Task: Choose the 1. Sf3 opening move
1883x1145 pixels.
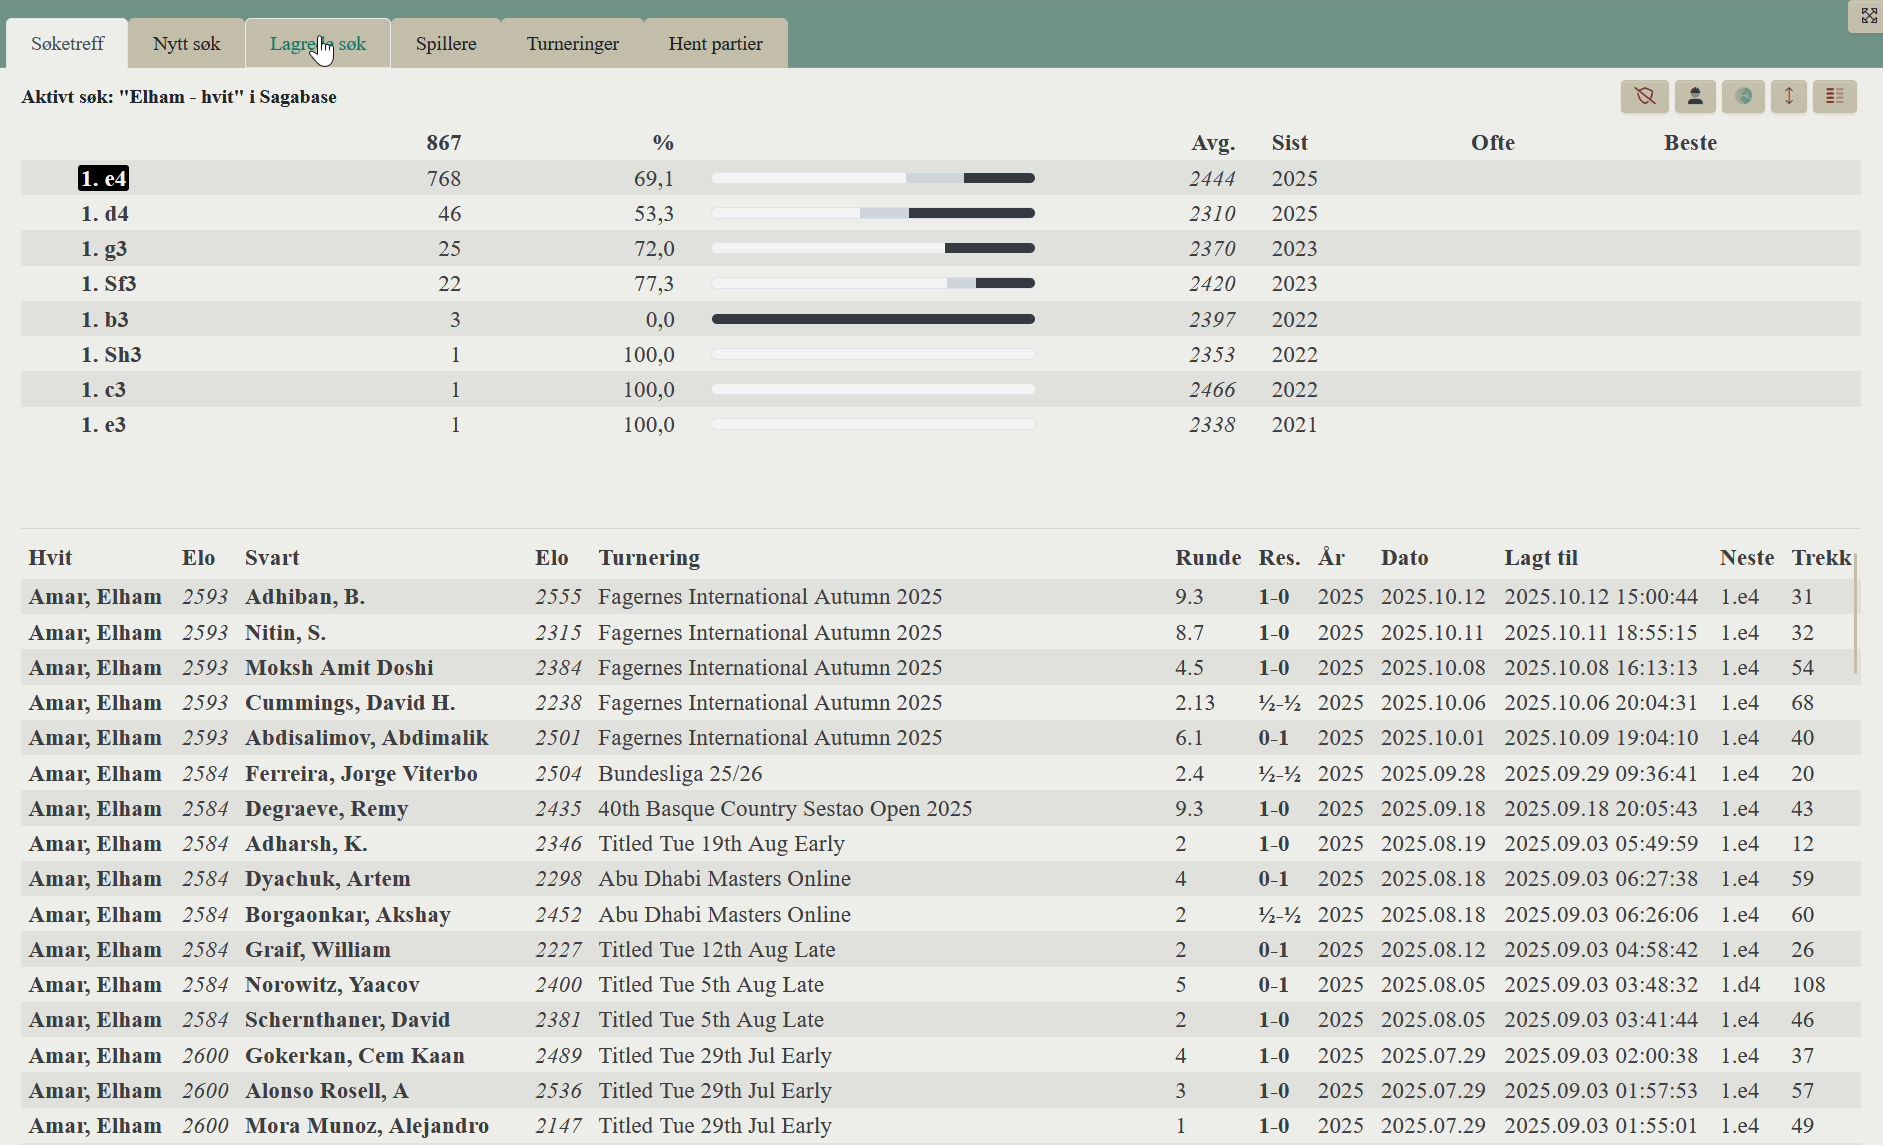Action: (x=108, y=284)
